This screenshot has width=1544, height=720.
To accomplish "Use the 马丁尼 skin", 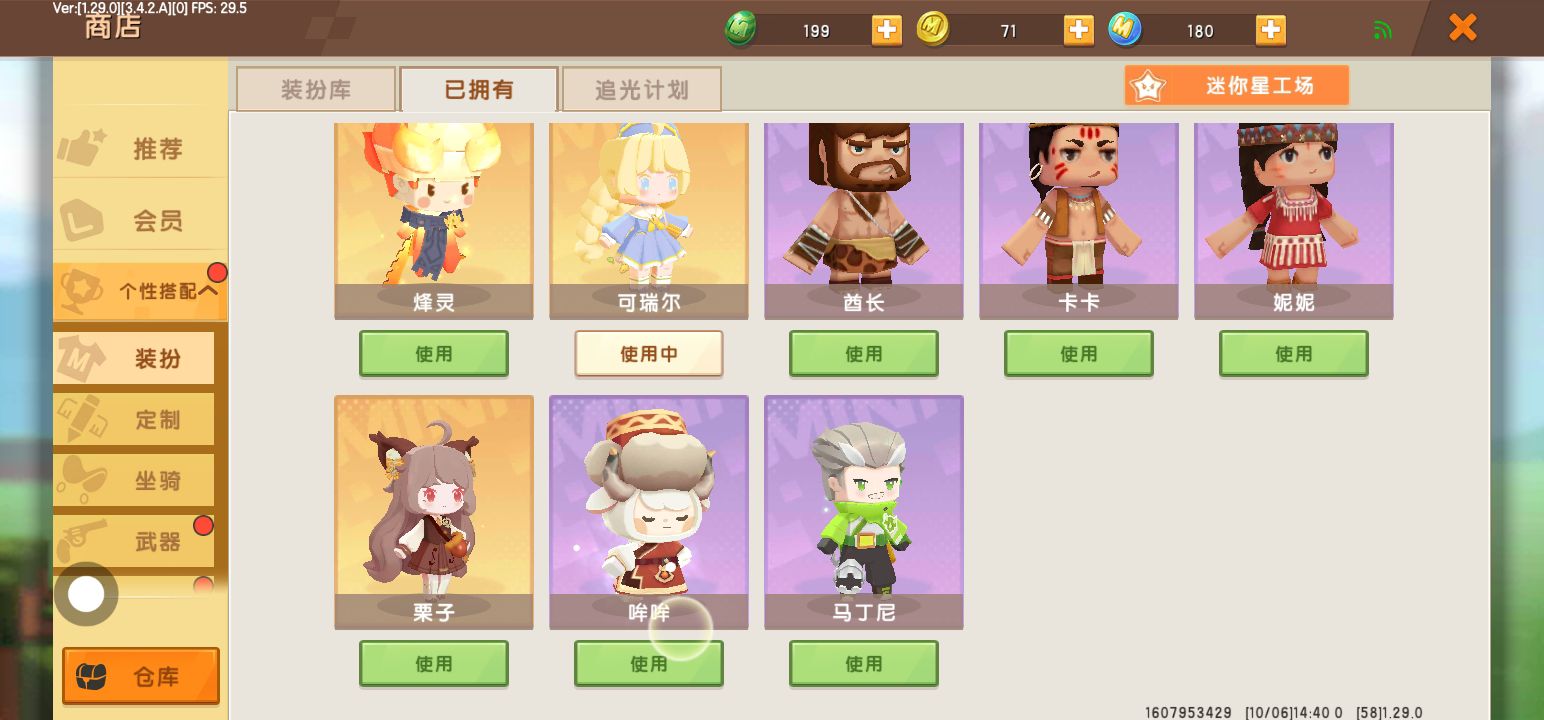I will 864,664.
